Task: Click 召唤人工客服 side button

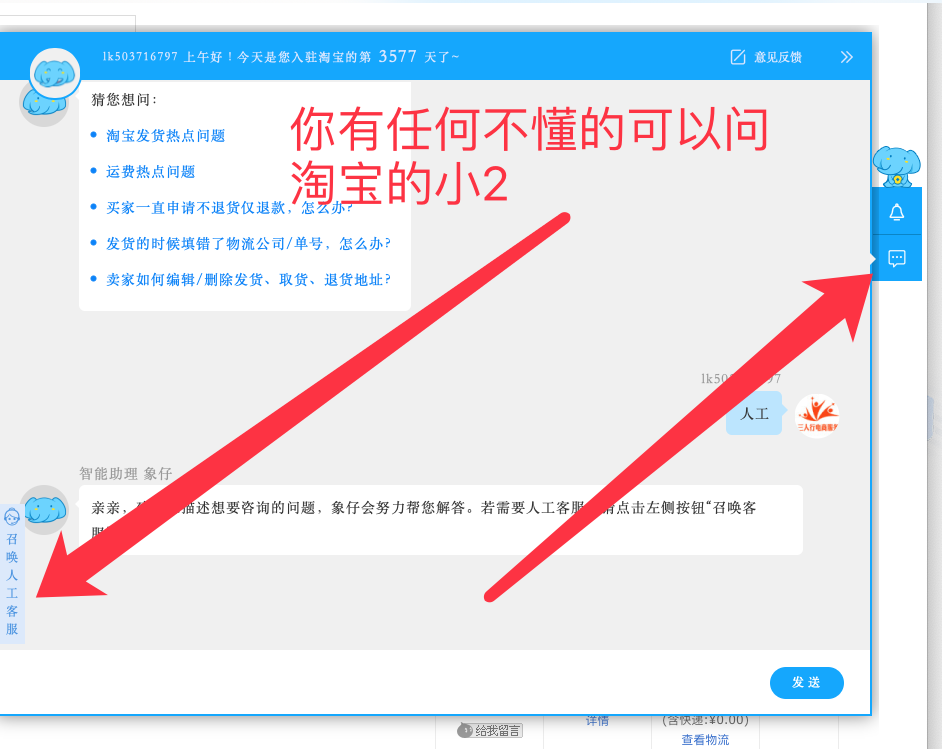Action: tap(12, 574)
